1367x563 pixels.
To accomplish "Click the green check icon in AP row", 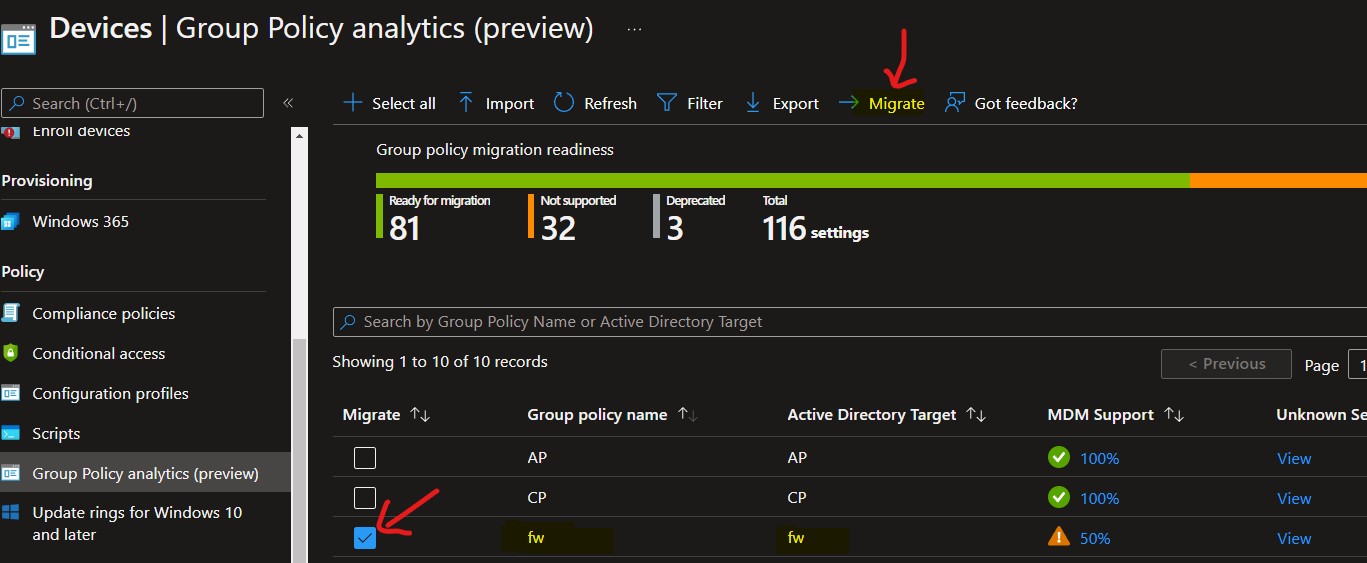I will point(1059,457).
